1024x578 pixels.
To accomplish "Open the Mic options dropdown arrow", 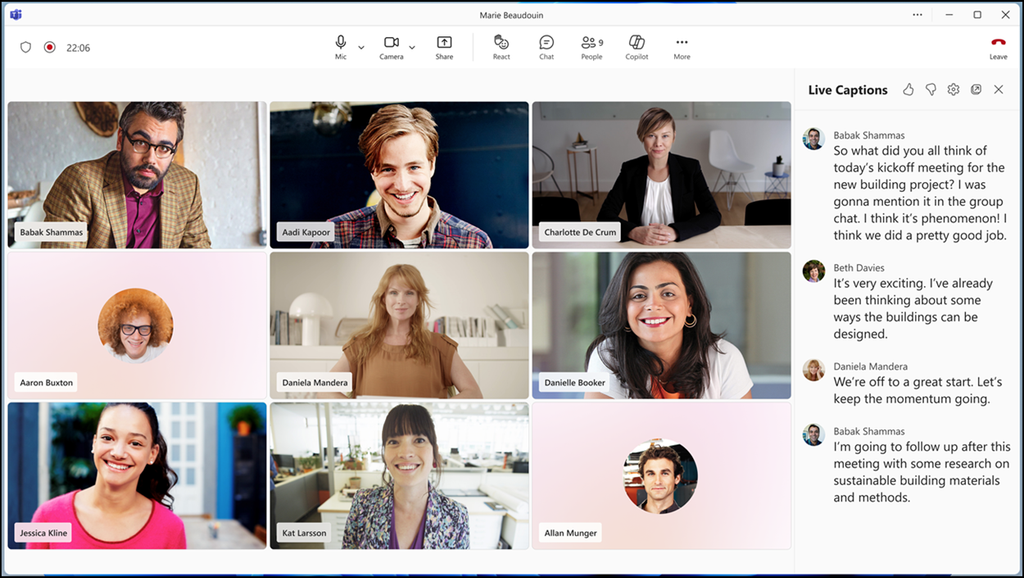I will [x=361, y=48].
